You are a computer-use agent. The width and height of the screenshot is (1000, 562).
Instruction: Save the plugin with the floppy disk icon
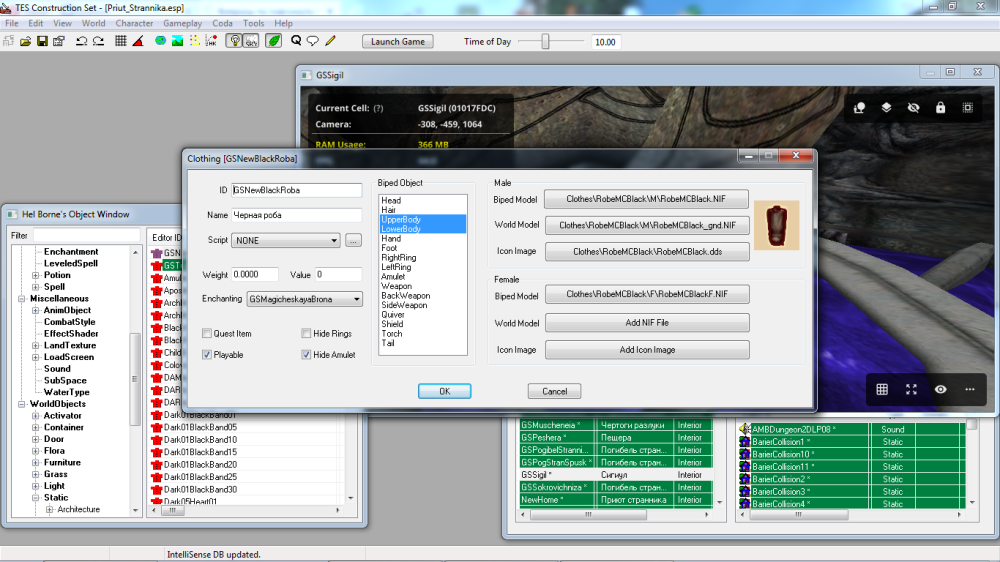point(42,41)
